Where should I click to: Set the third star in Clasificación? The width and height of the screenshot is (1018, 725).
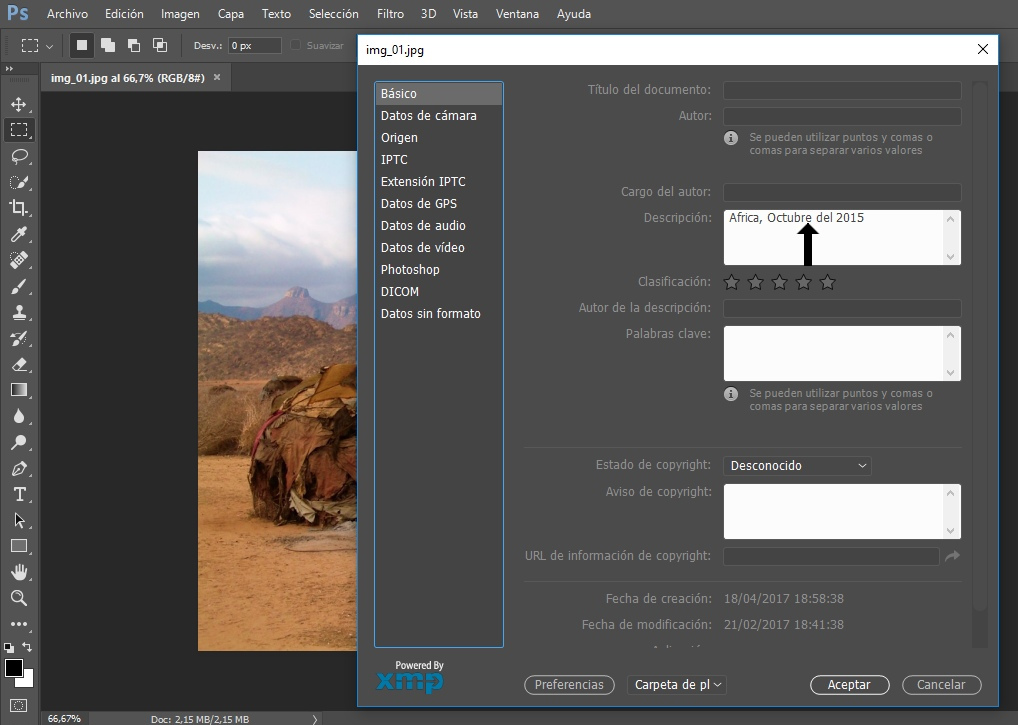(779, 282)
